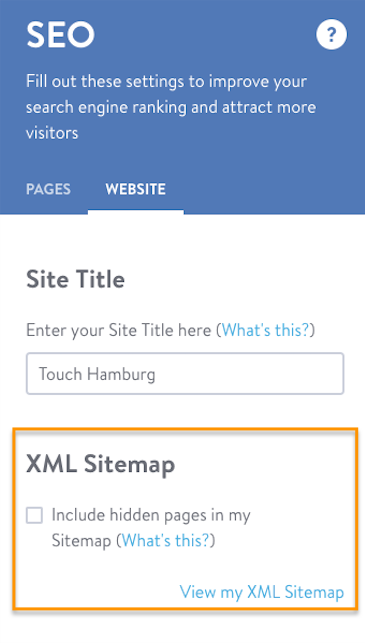Click the XML Sitemap section heading

tap(100, 464)
